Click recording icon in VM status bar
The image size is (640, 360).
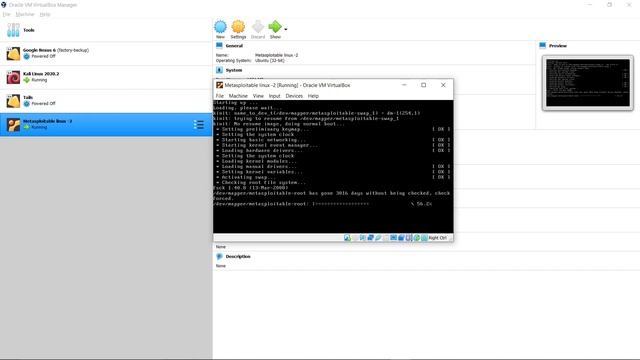pyautogui.click(x=401, y=238)
